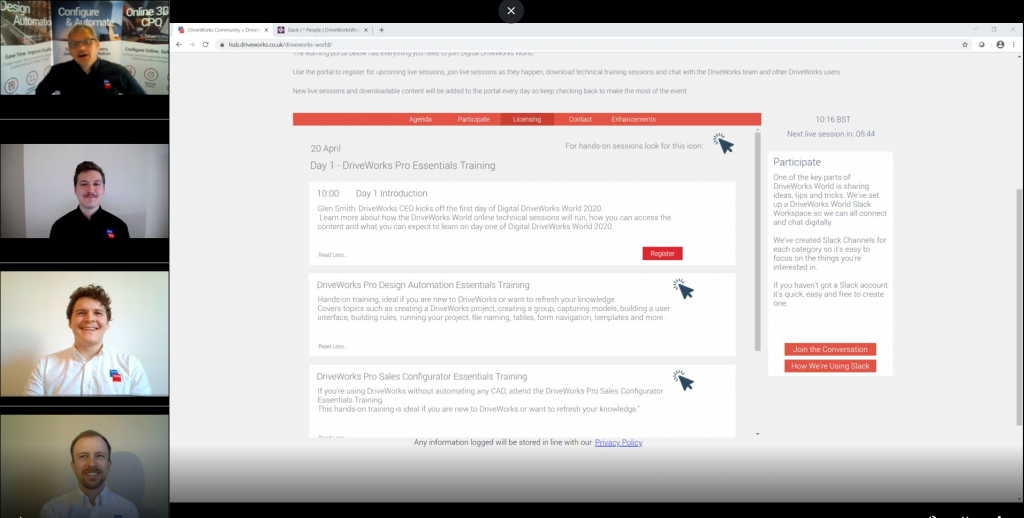Select the top presenter's video with banners

click(84, 48)
